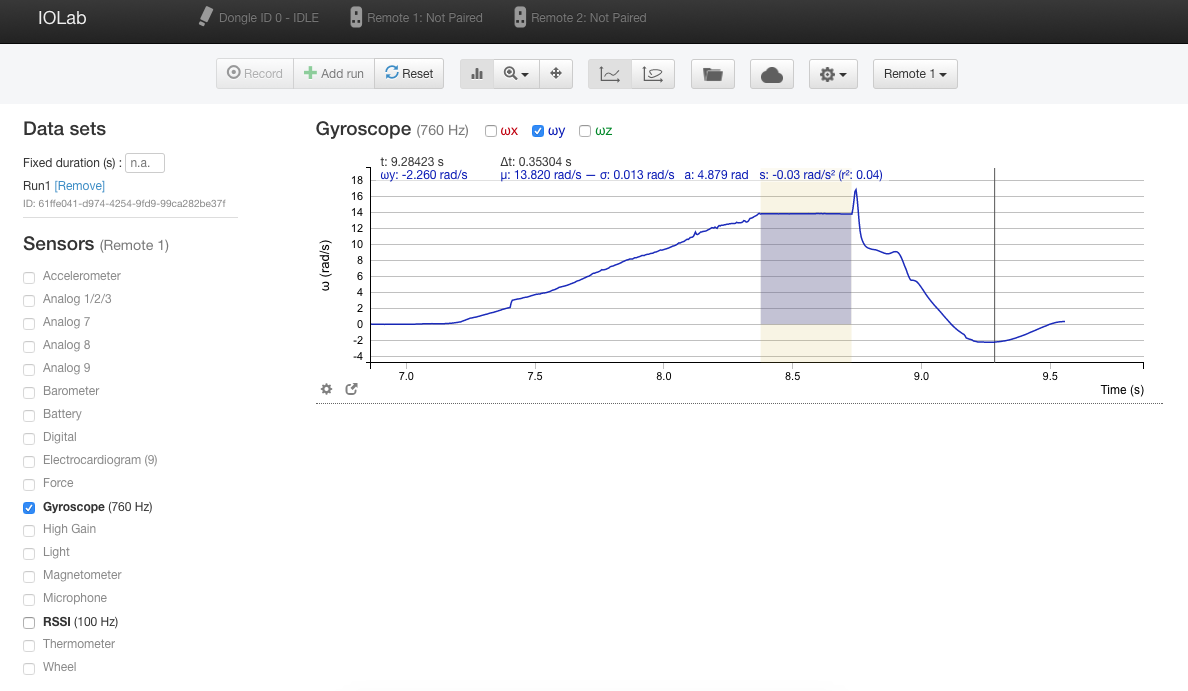This screenshot has height=691, width=1188.
Task: Switch to time-series chart view icon
Action: click(610, 73)
